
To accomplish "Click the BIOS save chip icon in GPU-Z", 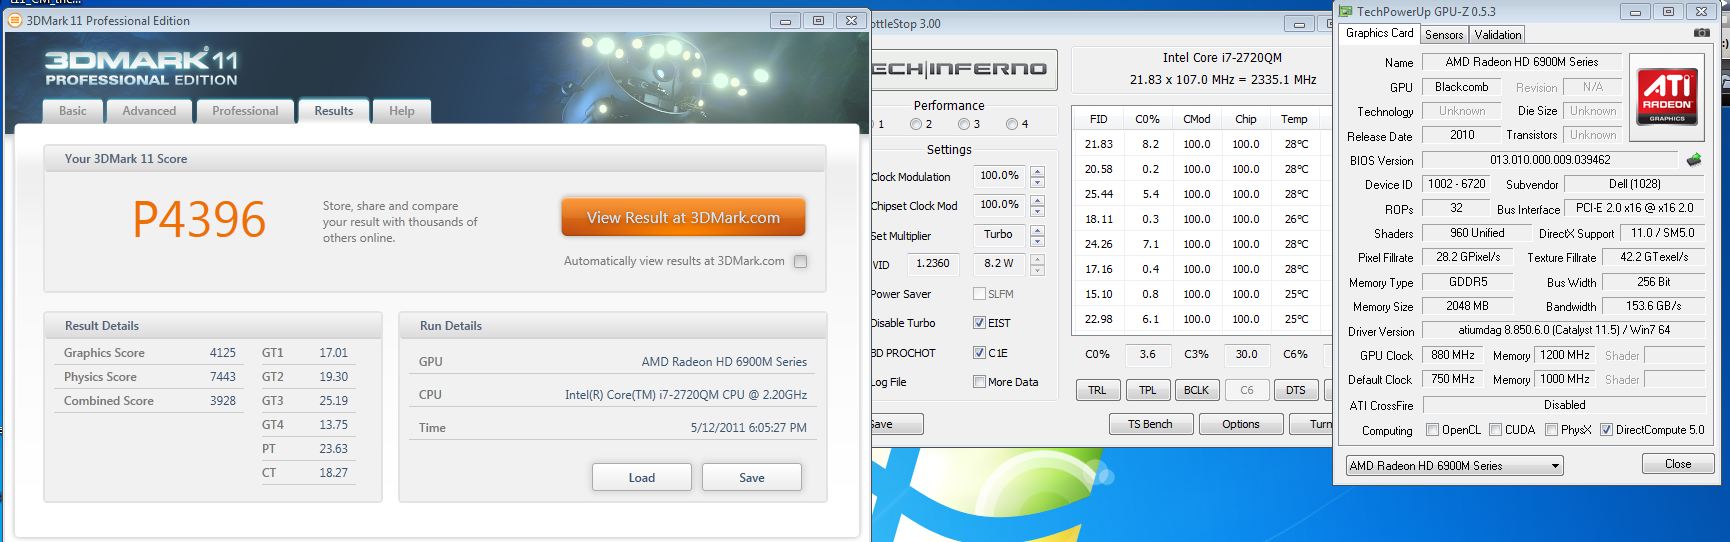I will tap(1693, 160).
